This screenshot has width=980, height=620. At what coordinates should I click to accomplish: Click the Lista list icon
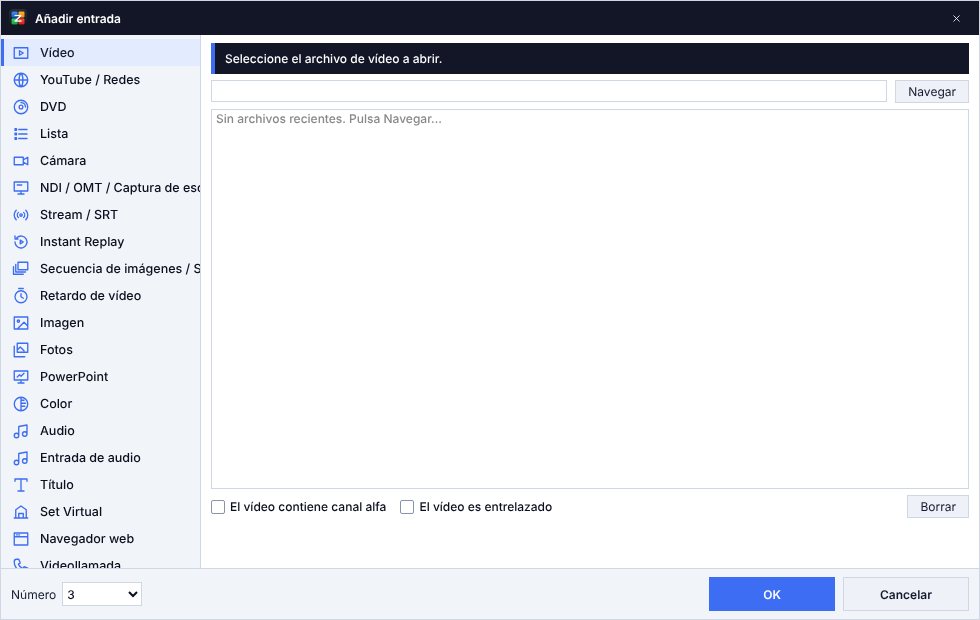click(x=21, y=134)
